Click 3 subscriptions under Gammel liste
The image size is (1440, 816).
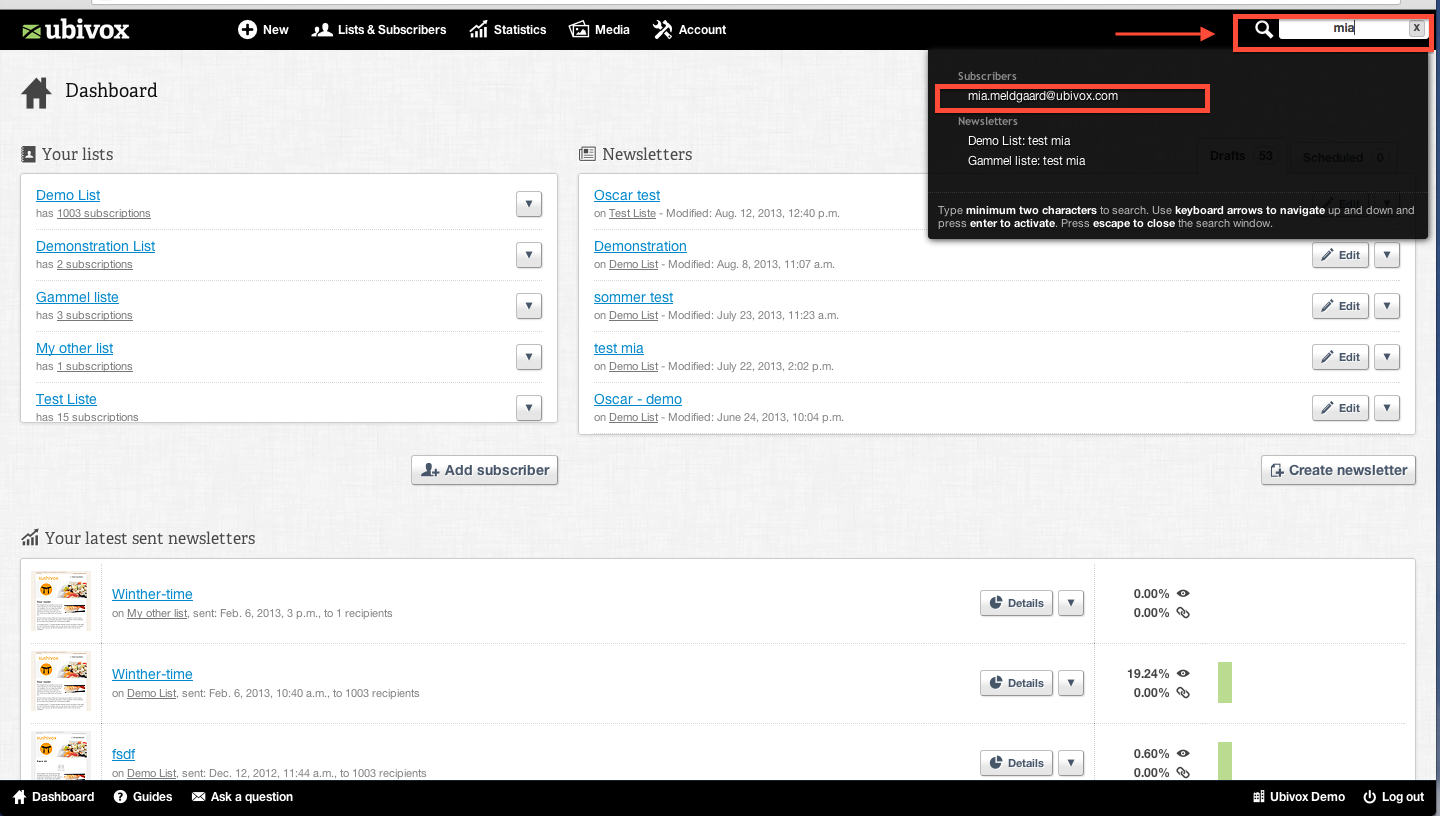pos(95,316)
